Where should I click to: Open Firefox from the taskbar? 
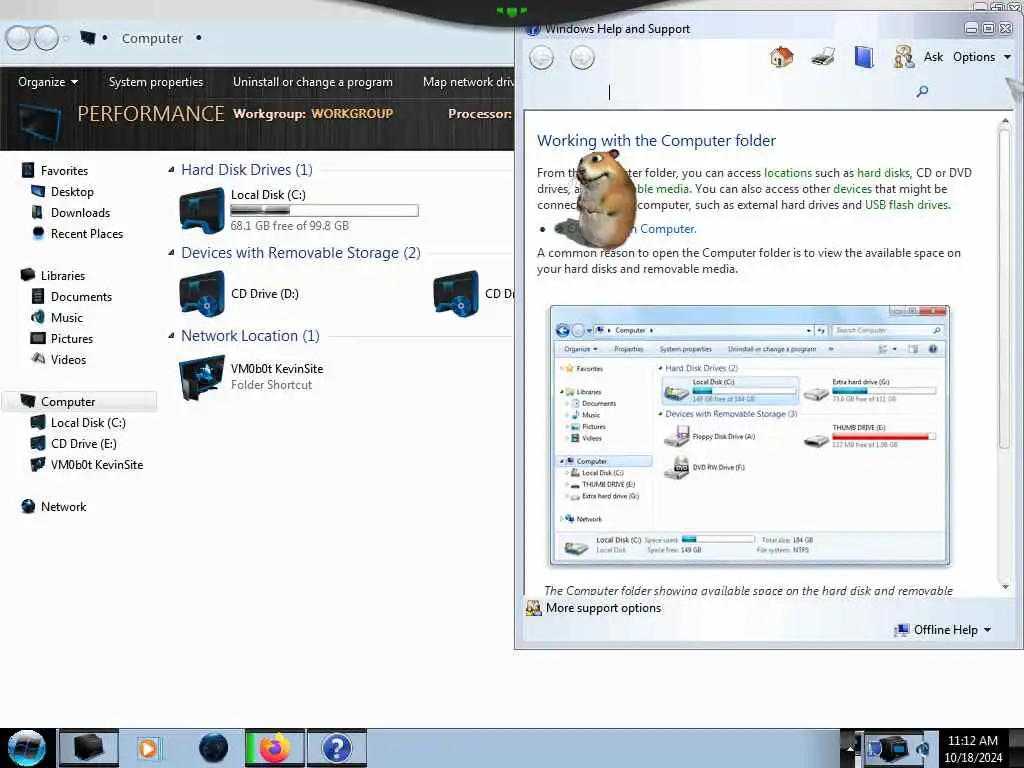(274, 748)
